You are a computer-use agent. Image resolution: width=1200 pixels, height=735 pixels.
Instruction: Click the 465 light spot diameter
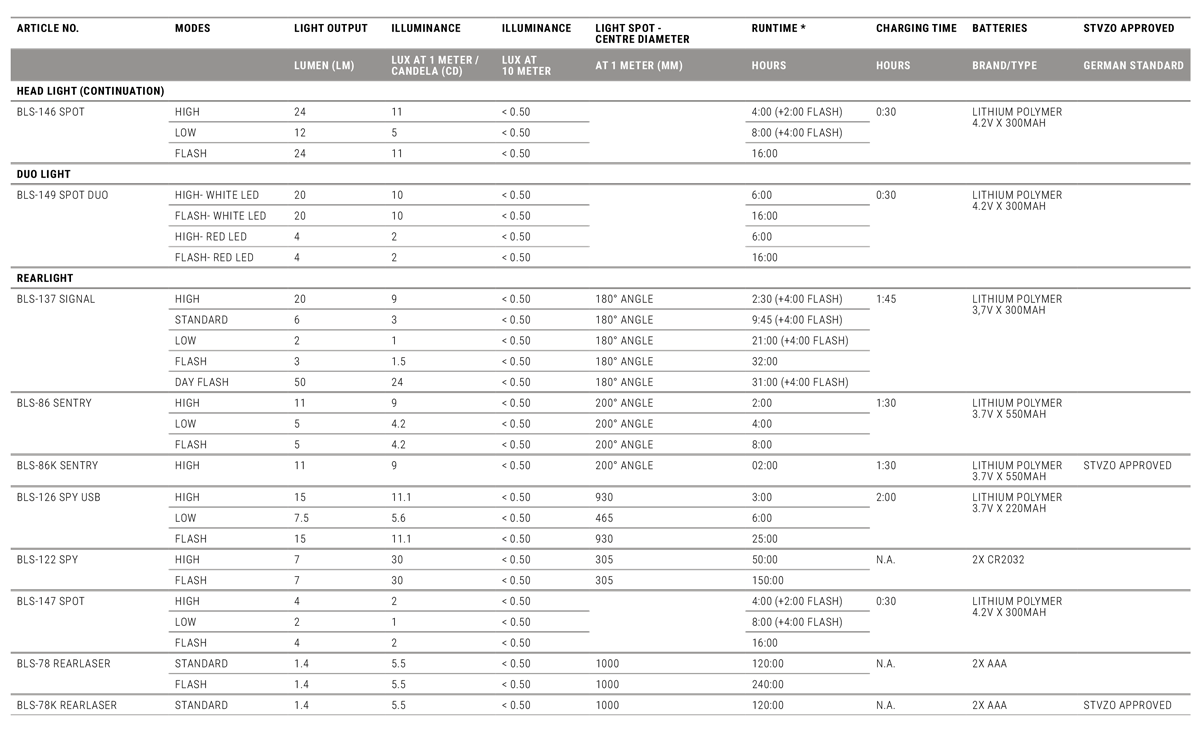[604, 518]
